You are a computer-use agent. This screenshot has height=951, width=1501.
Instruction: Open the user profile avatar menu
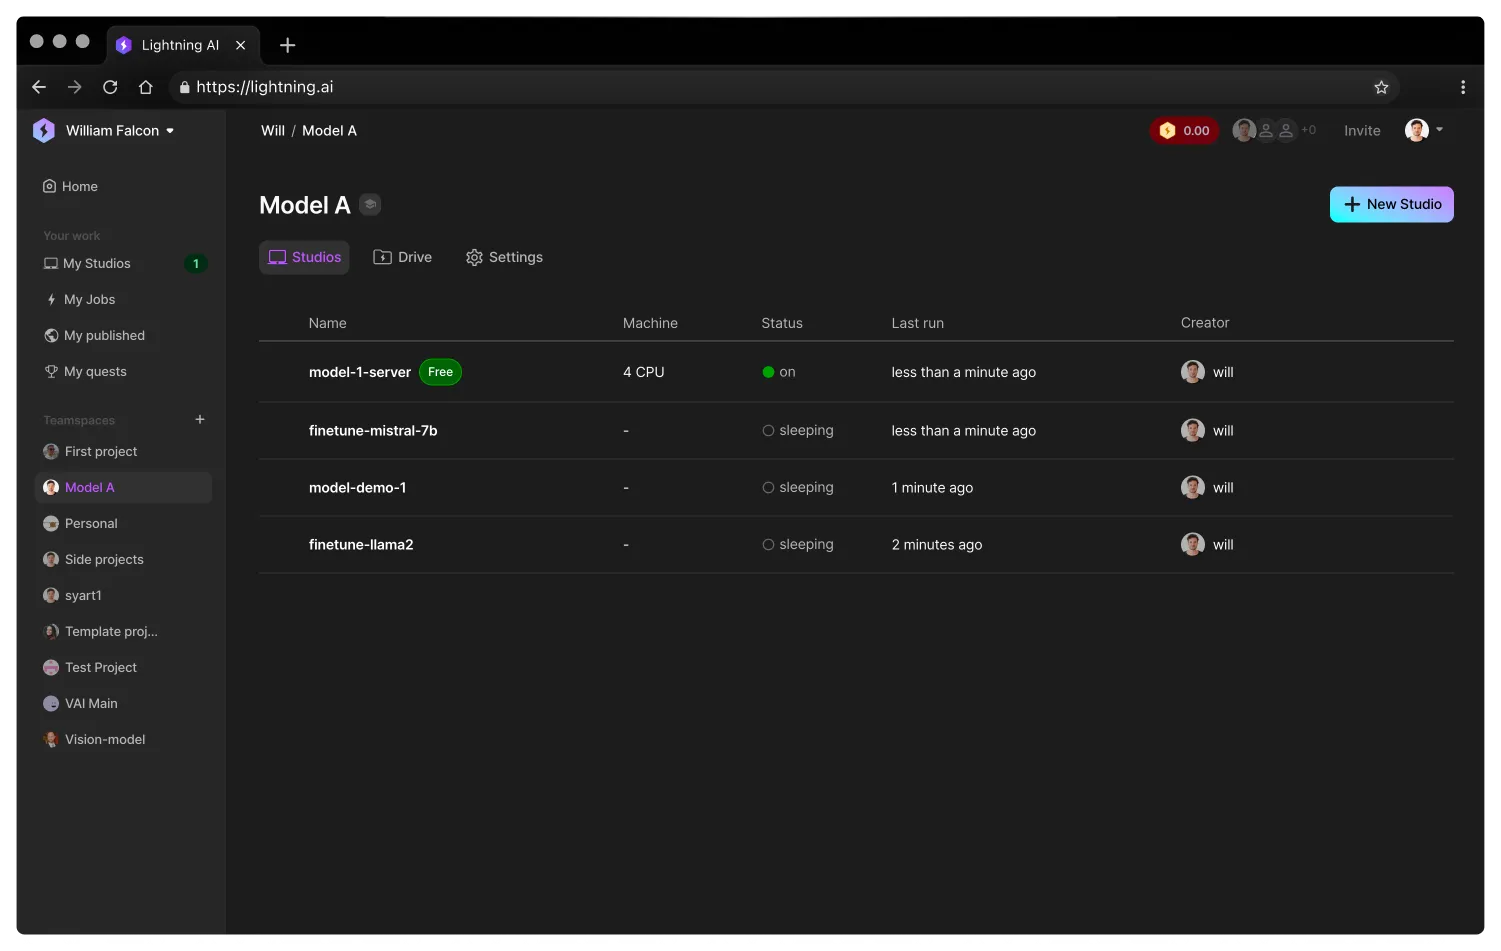pos(1424,130)
